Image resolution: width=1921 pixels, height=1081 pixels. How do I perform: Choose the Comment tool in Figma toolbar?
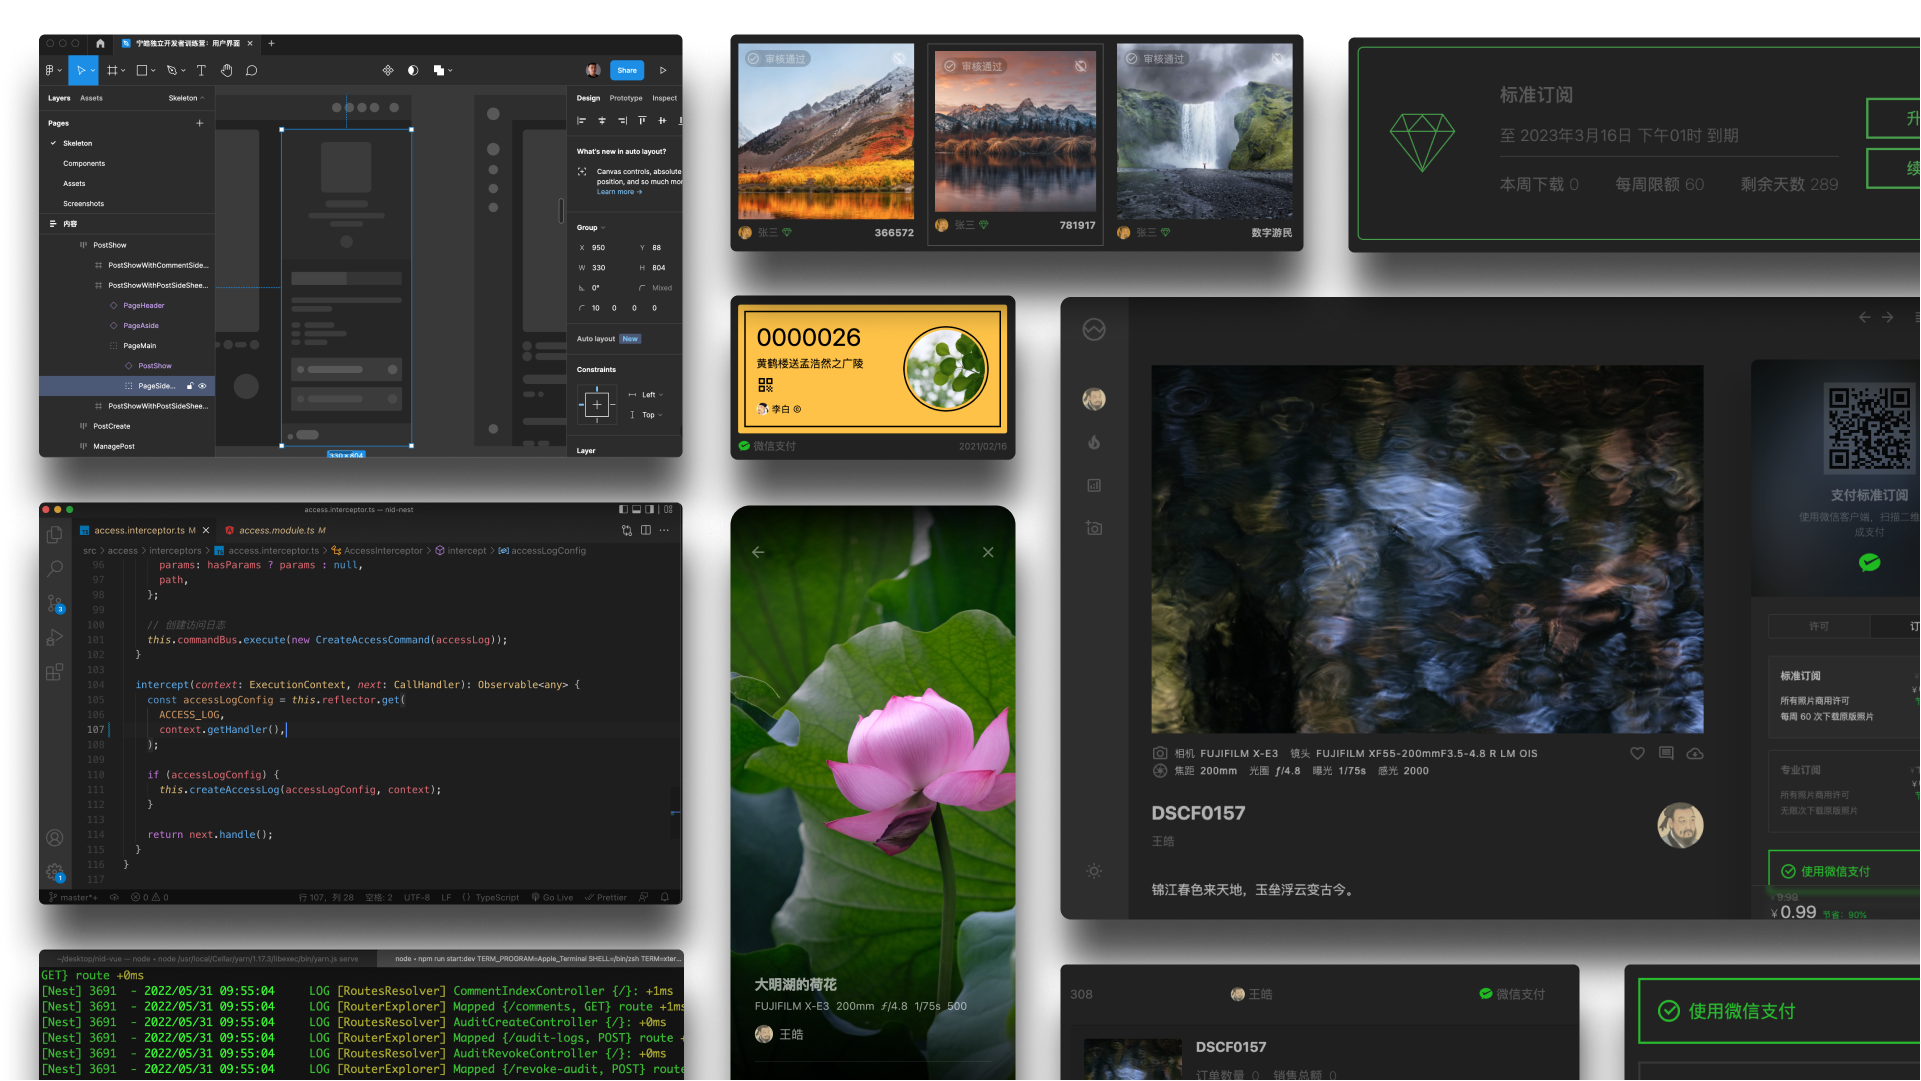click(x=252, y=71)
